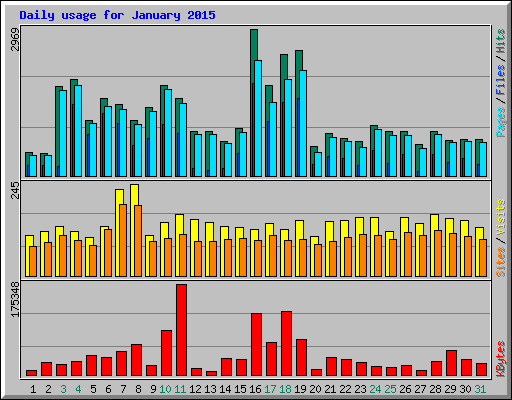The height and width of the screenshot is (400, 512).
Task: Click the day 29 label on x-axis
Action: click(450, 389)
